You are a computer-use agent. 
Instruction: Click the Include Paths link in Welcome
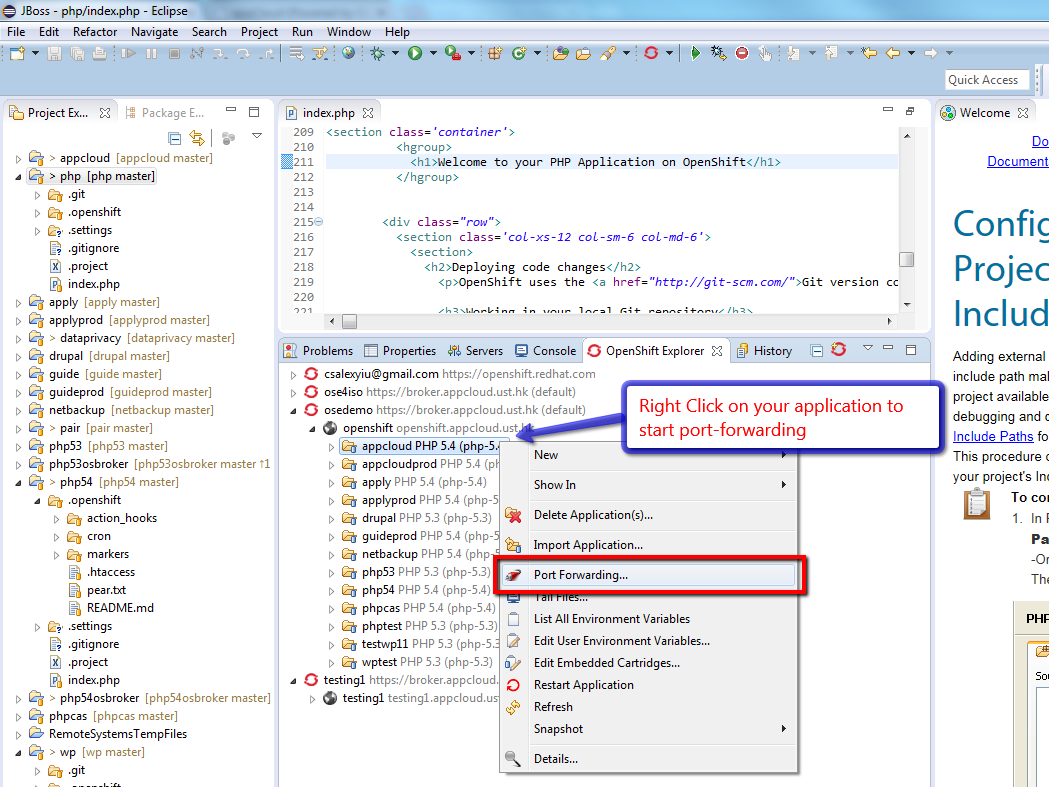(993, 436)
